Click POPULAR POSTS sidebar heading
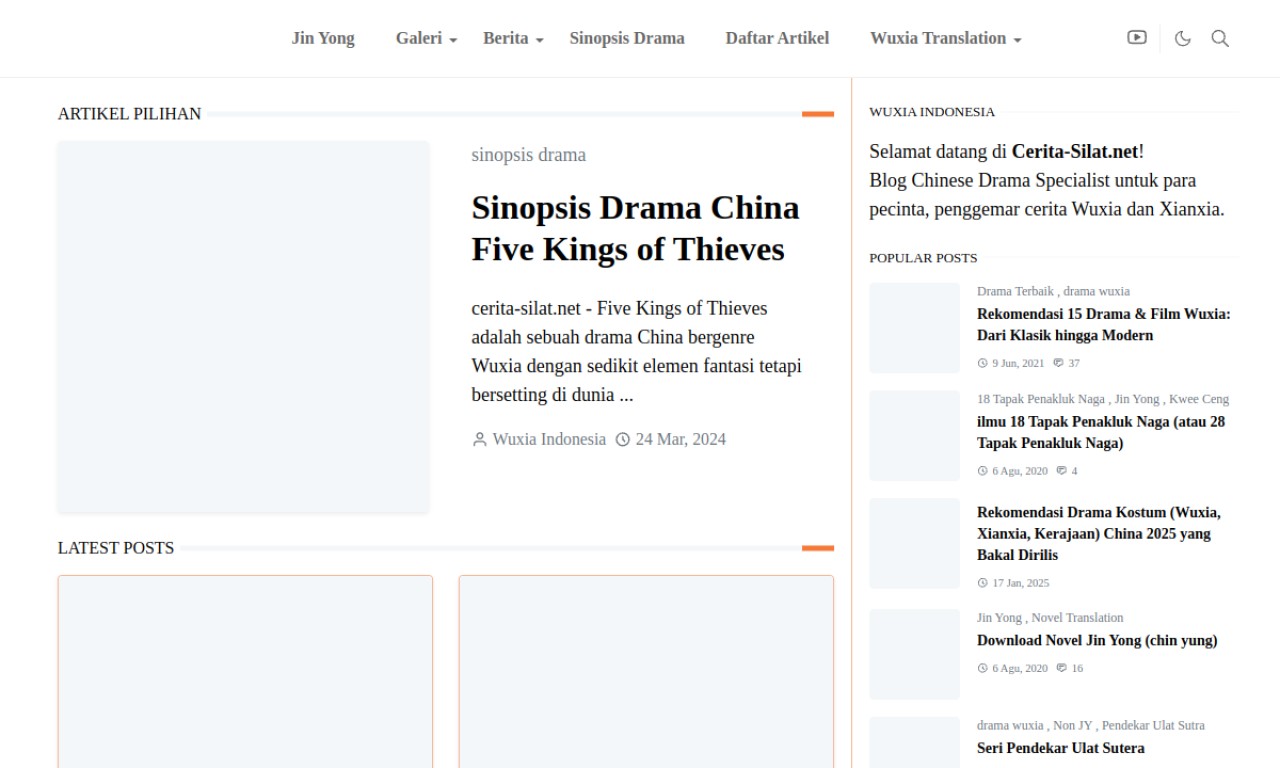Image resolution: width=1280 pixels, height=768 pixels. pyautogui.click(x=923, y=258)
